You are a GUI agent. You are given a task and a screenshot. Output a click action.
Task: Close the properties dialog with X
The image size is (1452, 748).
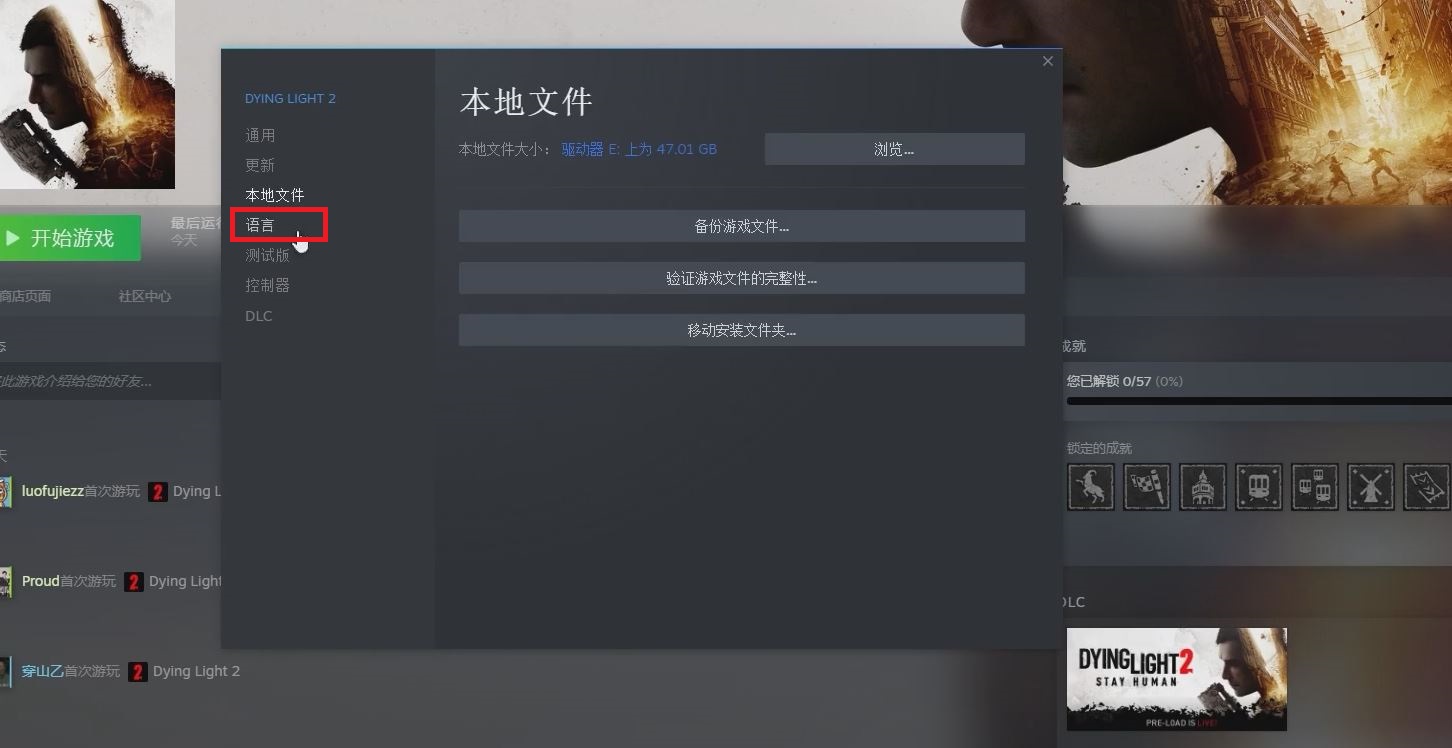[1047, 61]
